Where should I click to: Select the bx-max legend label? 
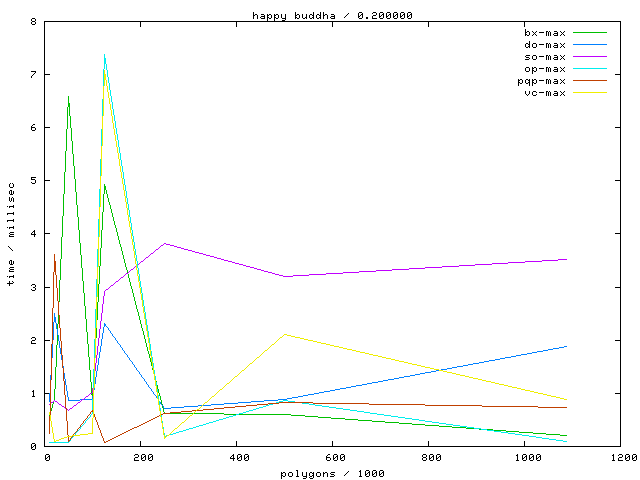(544, 33)
